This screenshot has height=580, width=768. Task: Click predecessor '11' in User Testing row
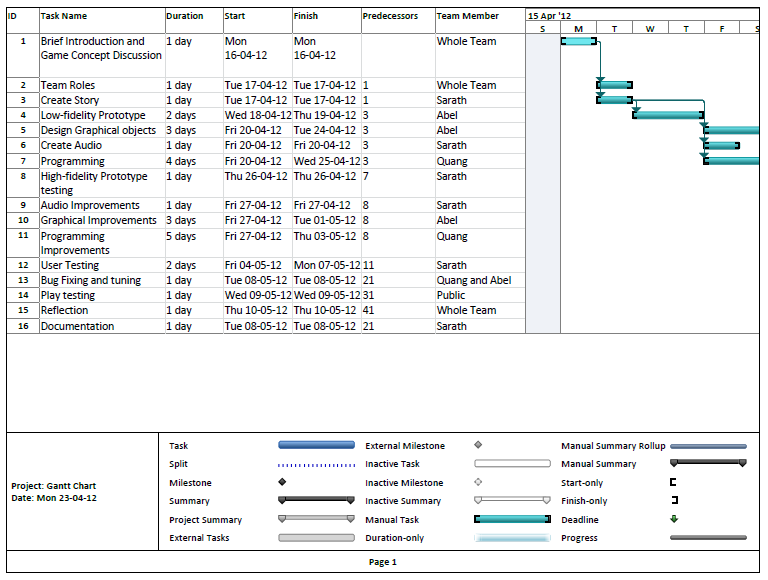(368, 266)
